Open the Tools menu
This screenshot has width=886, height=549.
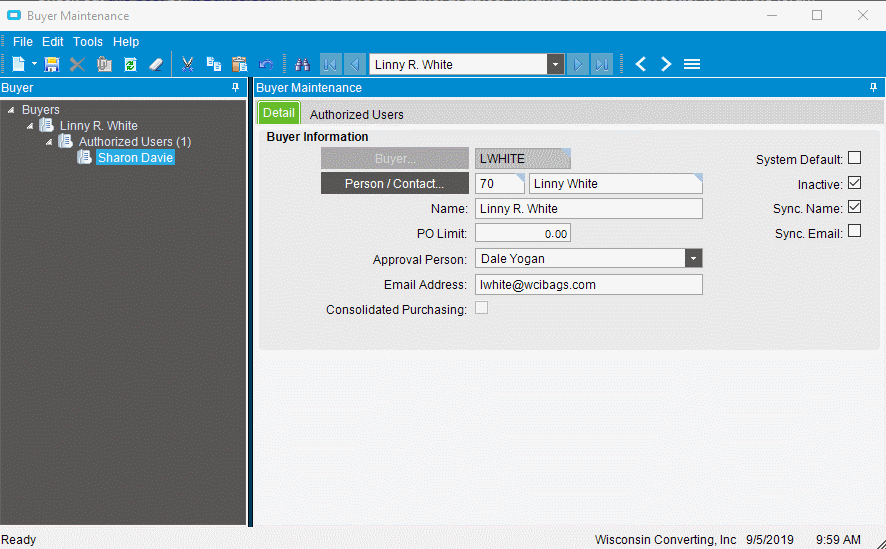pos(88,42)
